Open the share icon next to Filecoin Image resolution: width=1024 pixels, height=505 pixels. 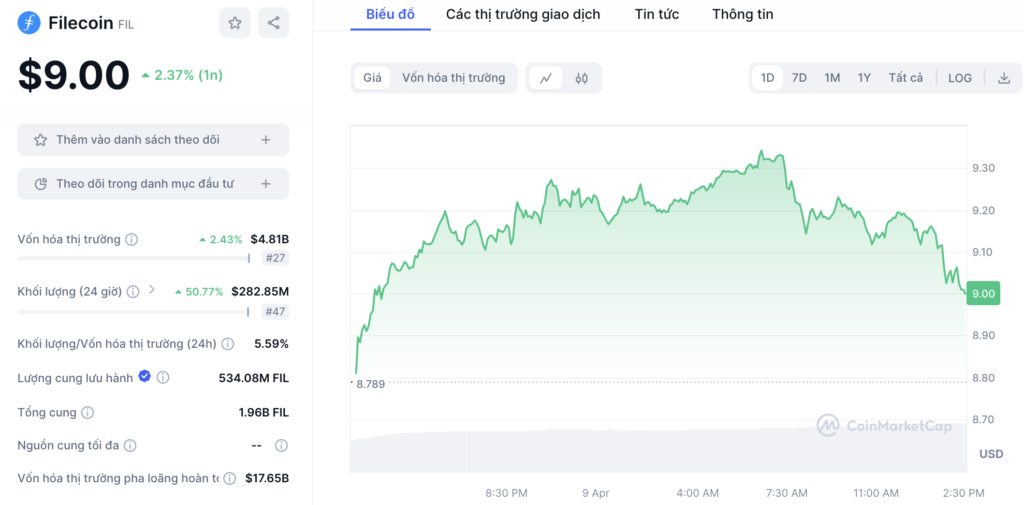pyautogui.click(x=274, y=23)
